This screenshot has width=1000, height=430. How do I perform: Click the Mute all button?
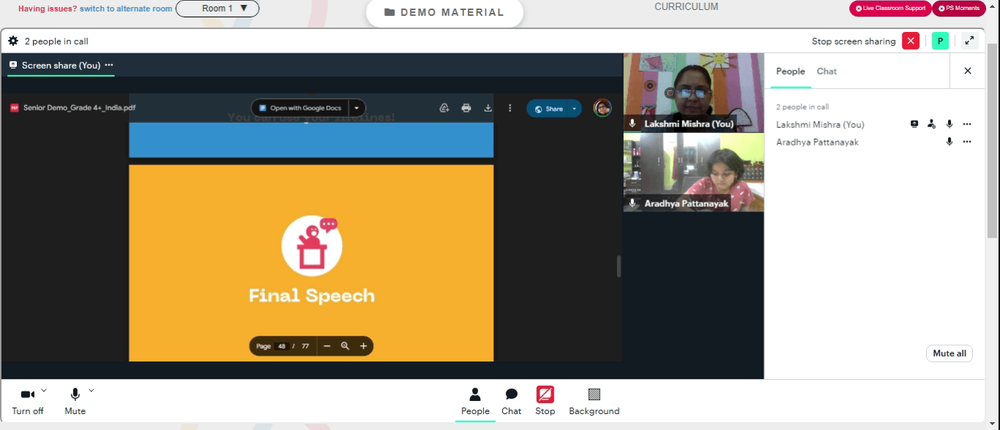[x=949, y=353]
